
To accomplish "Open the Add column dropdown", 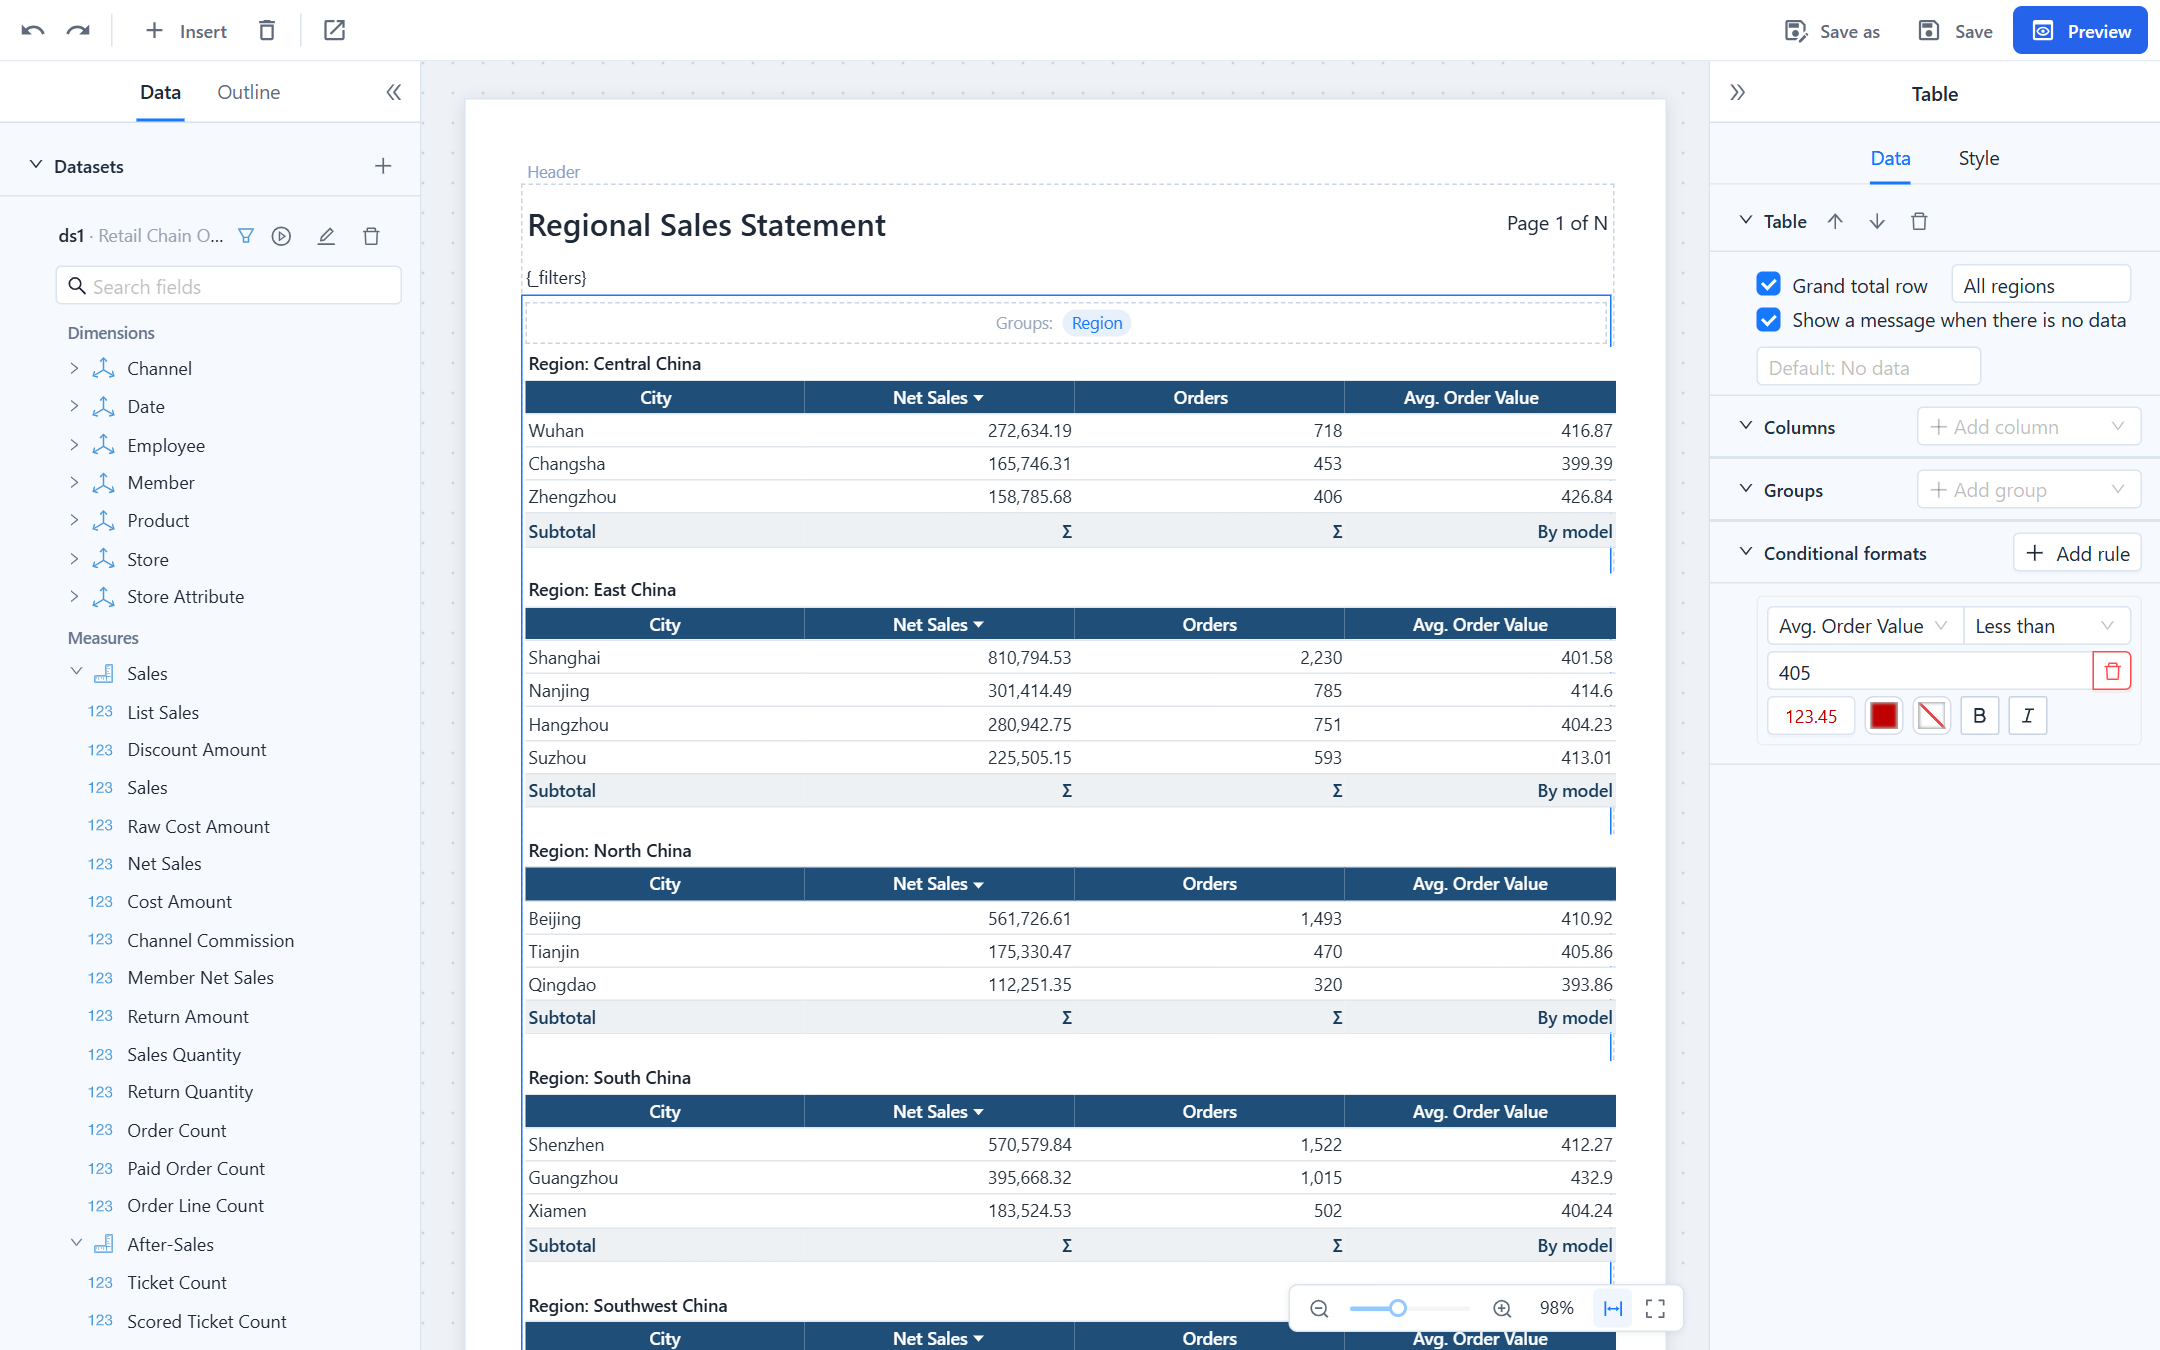I will (x=2029, y=427).
